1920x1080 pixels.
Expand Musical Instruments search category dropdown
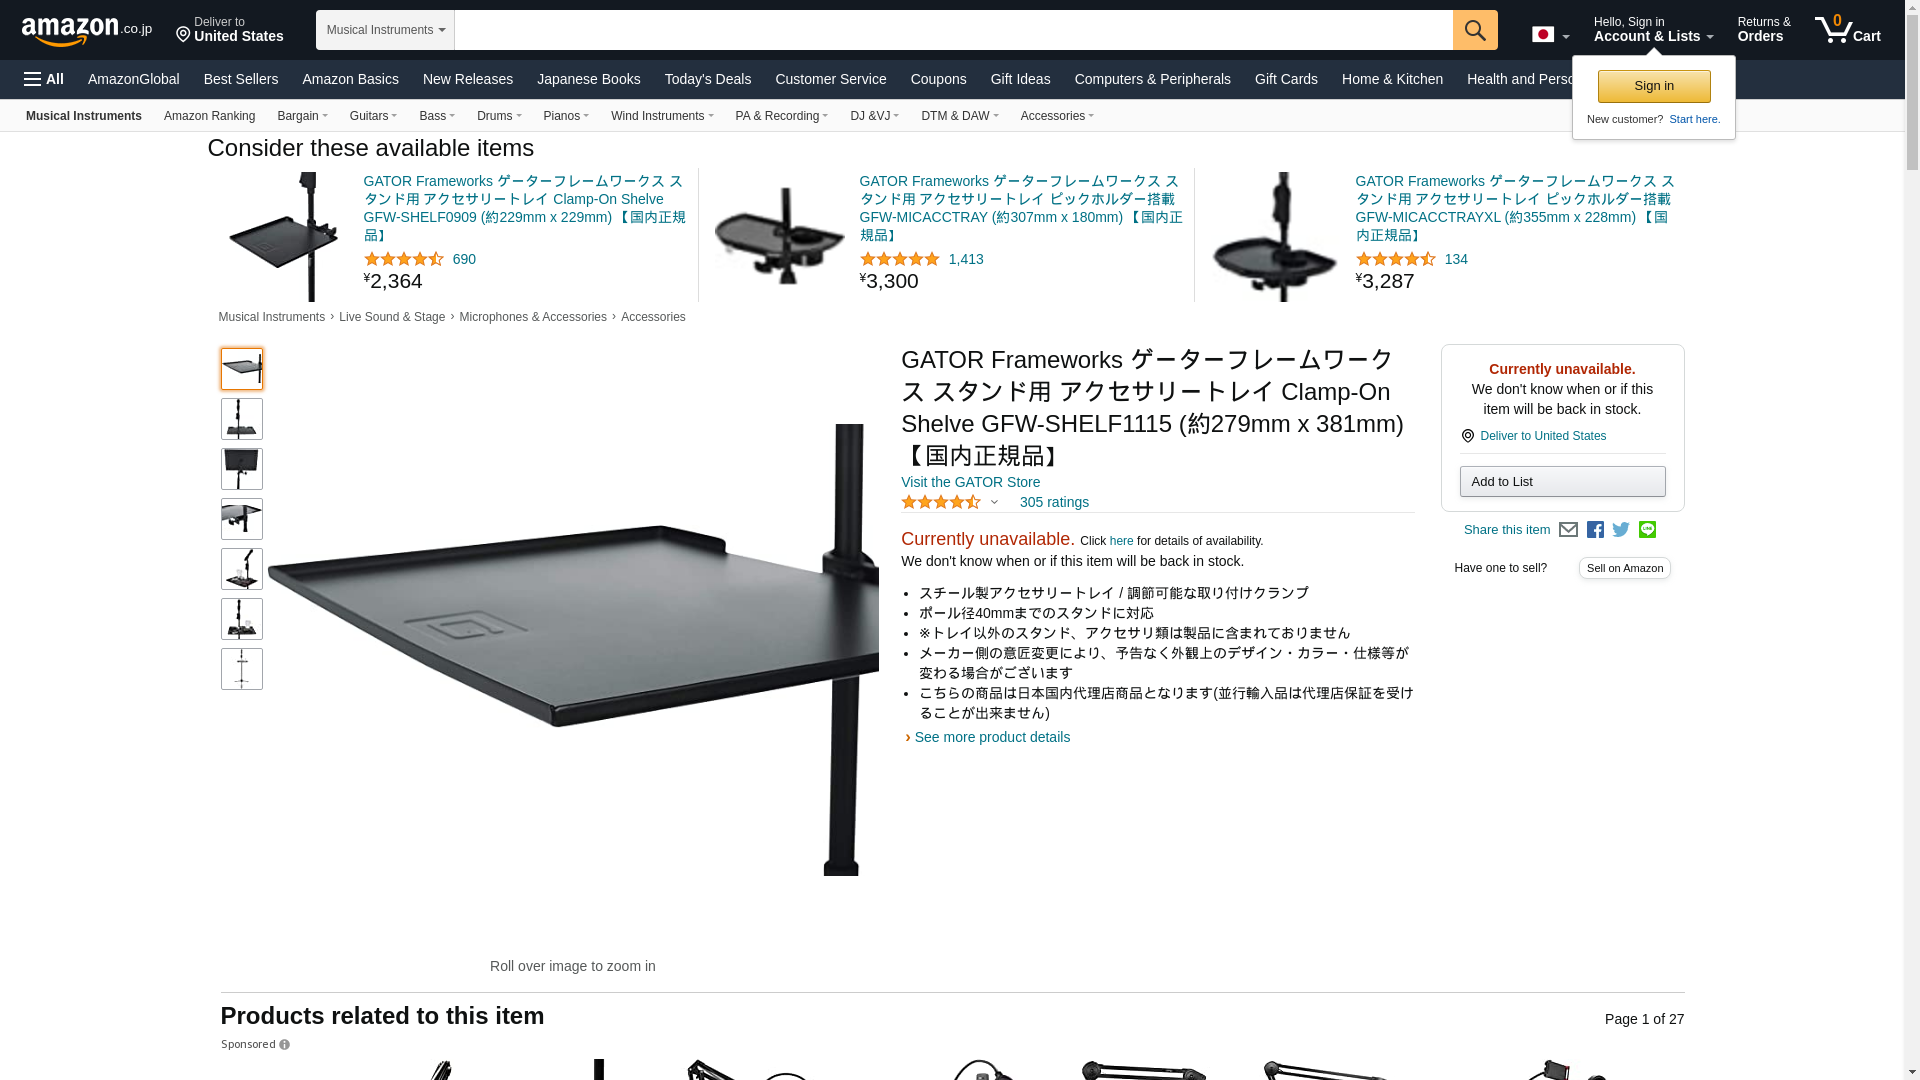(x=385, y=30)
